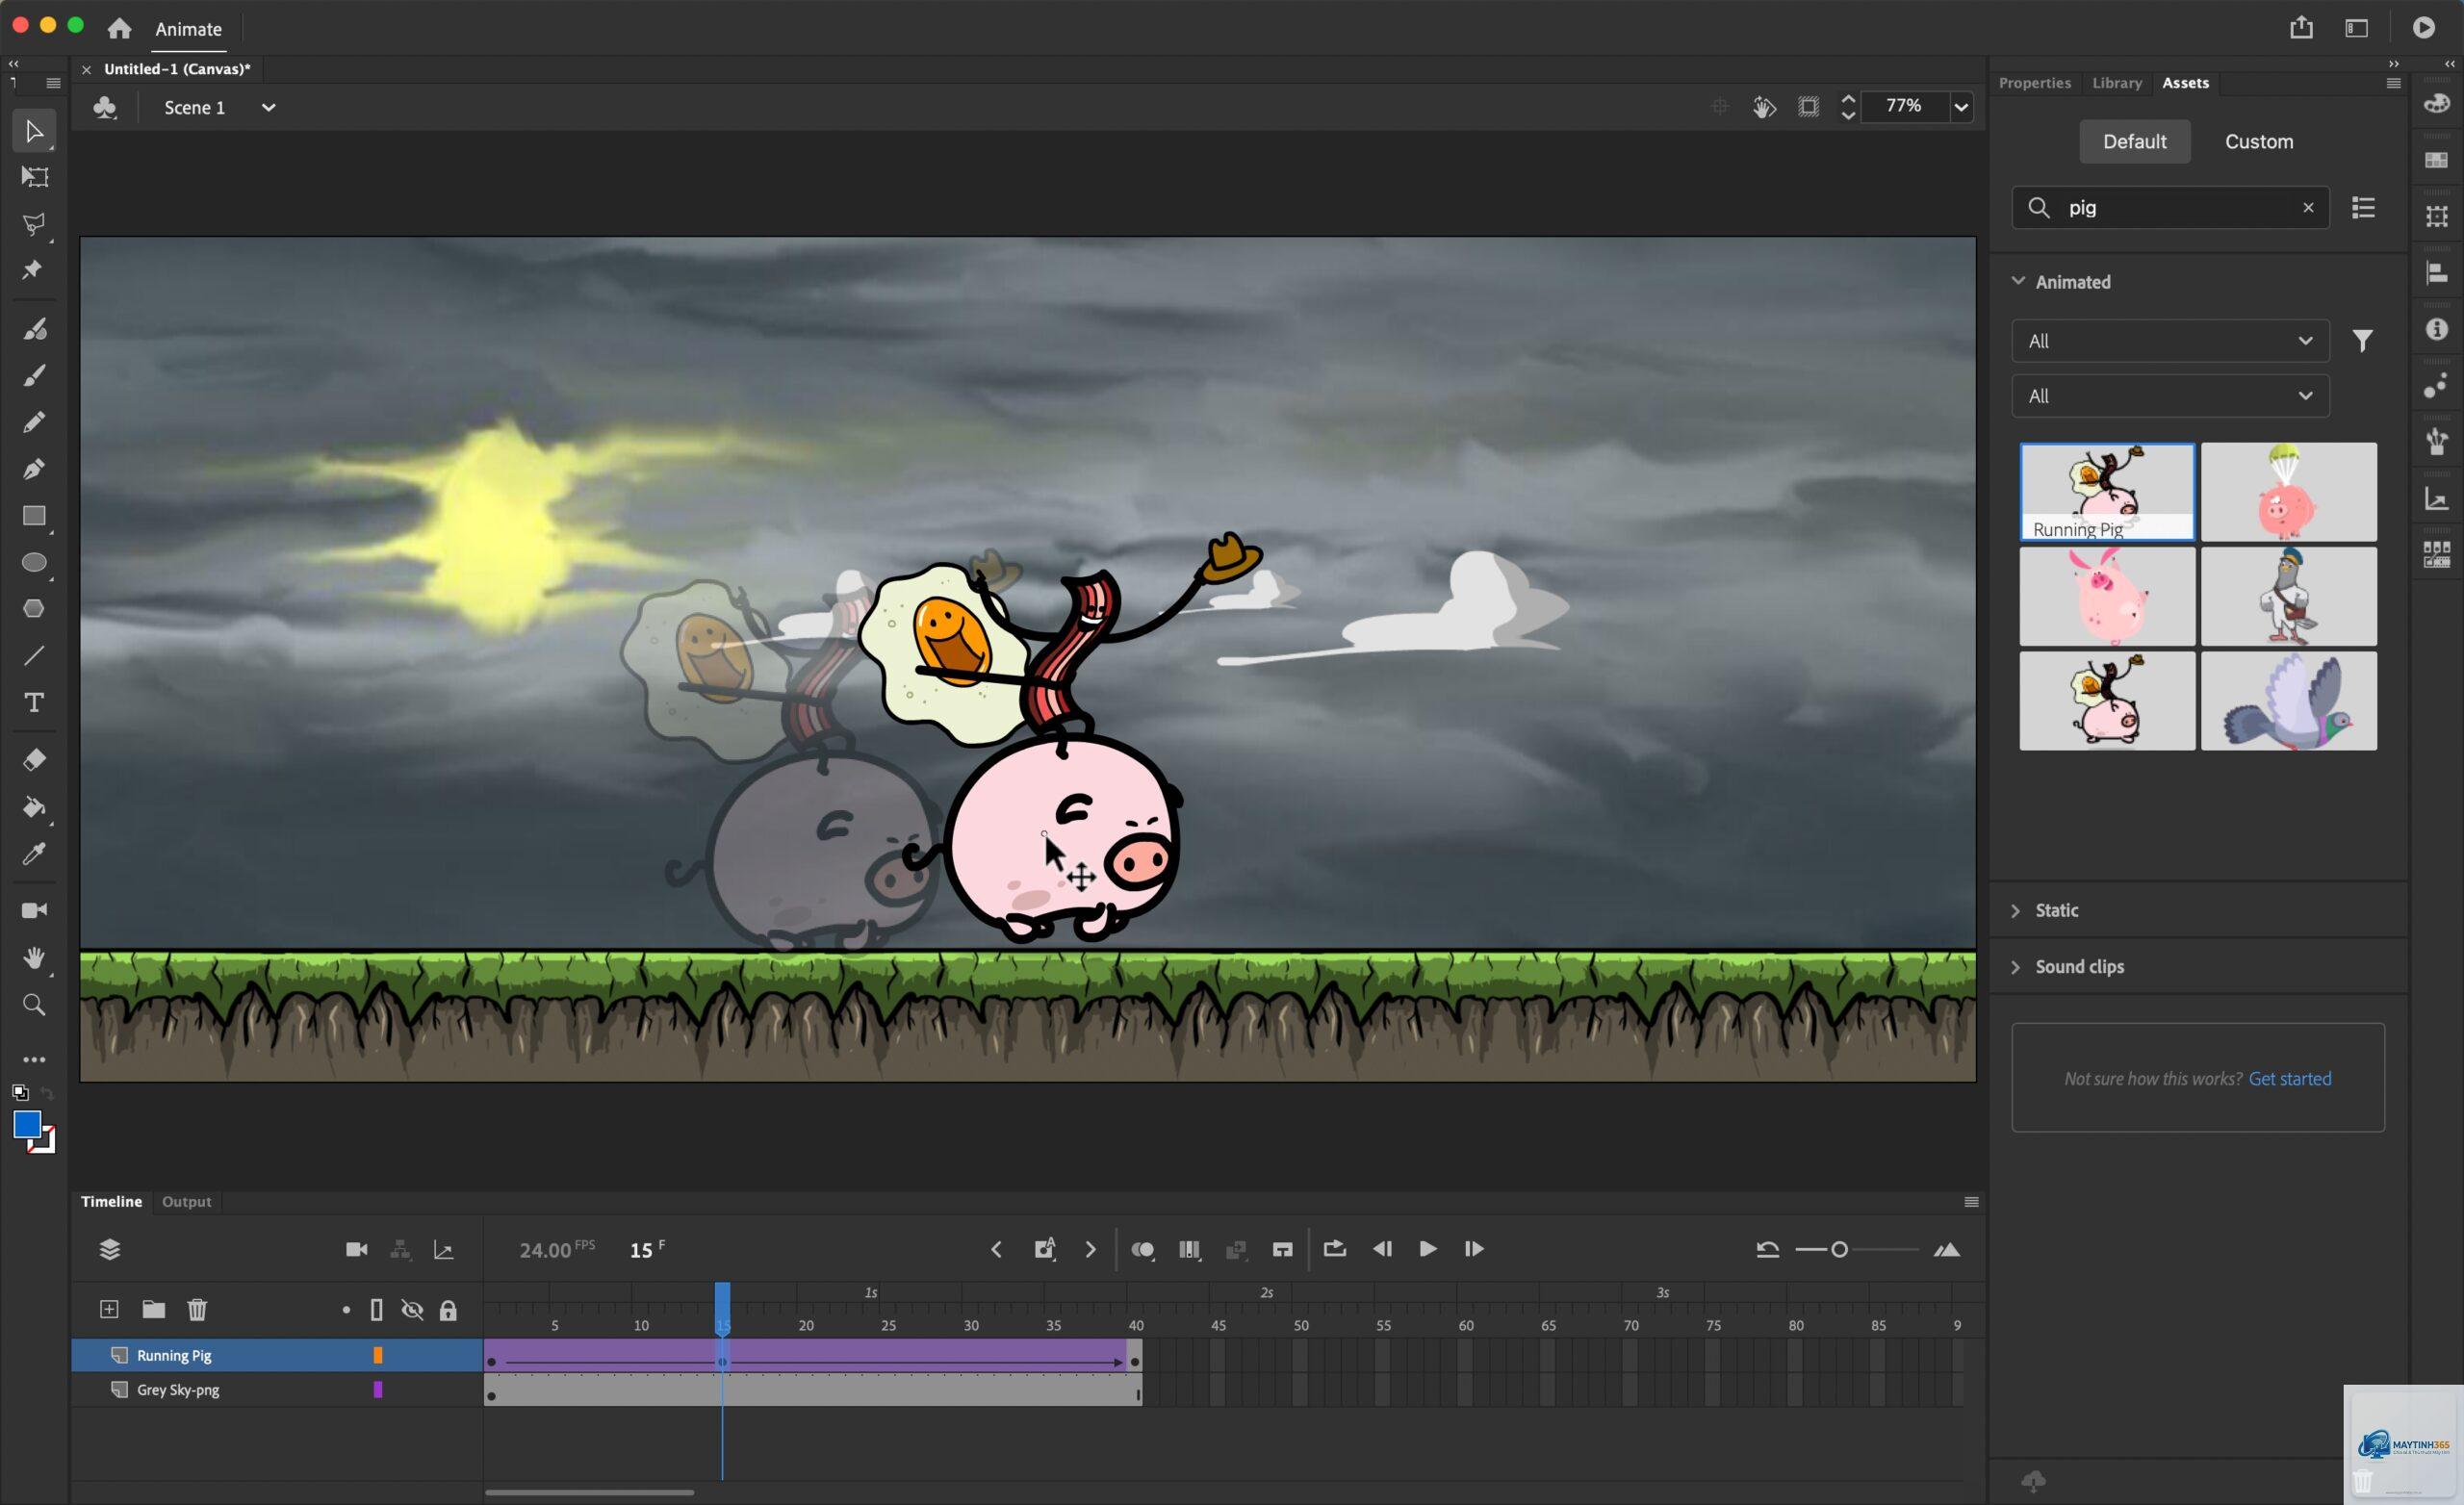The height and width of the screenshot is (1505, 2464).
Task: Select the Asset Warp pin tool
Action: (x=33, y=269)
